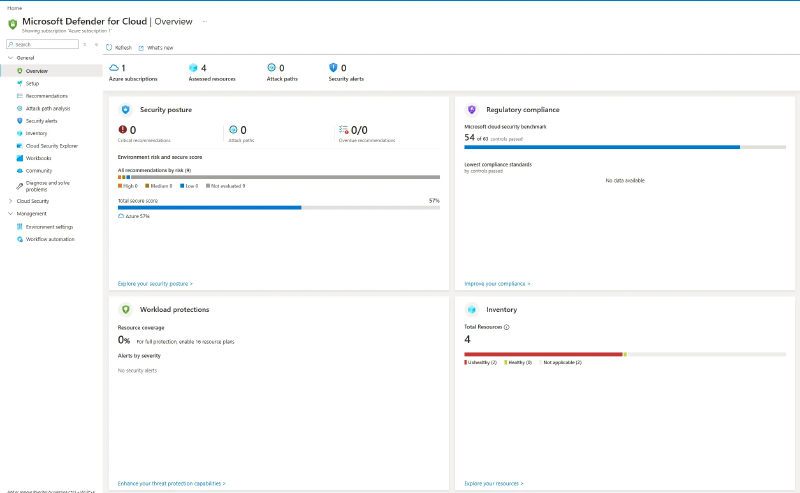
Task: Open the Recommendations menu item
Action: (46, 96)
